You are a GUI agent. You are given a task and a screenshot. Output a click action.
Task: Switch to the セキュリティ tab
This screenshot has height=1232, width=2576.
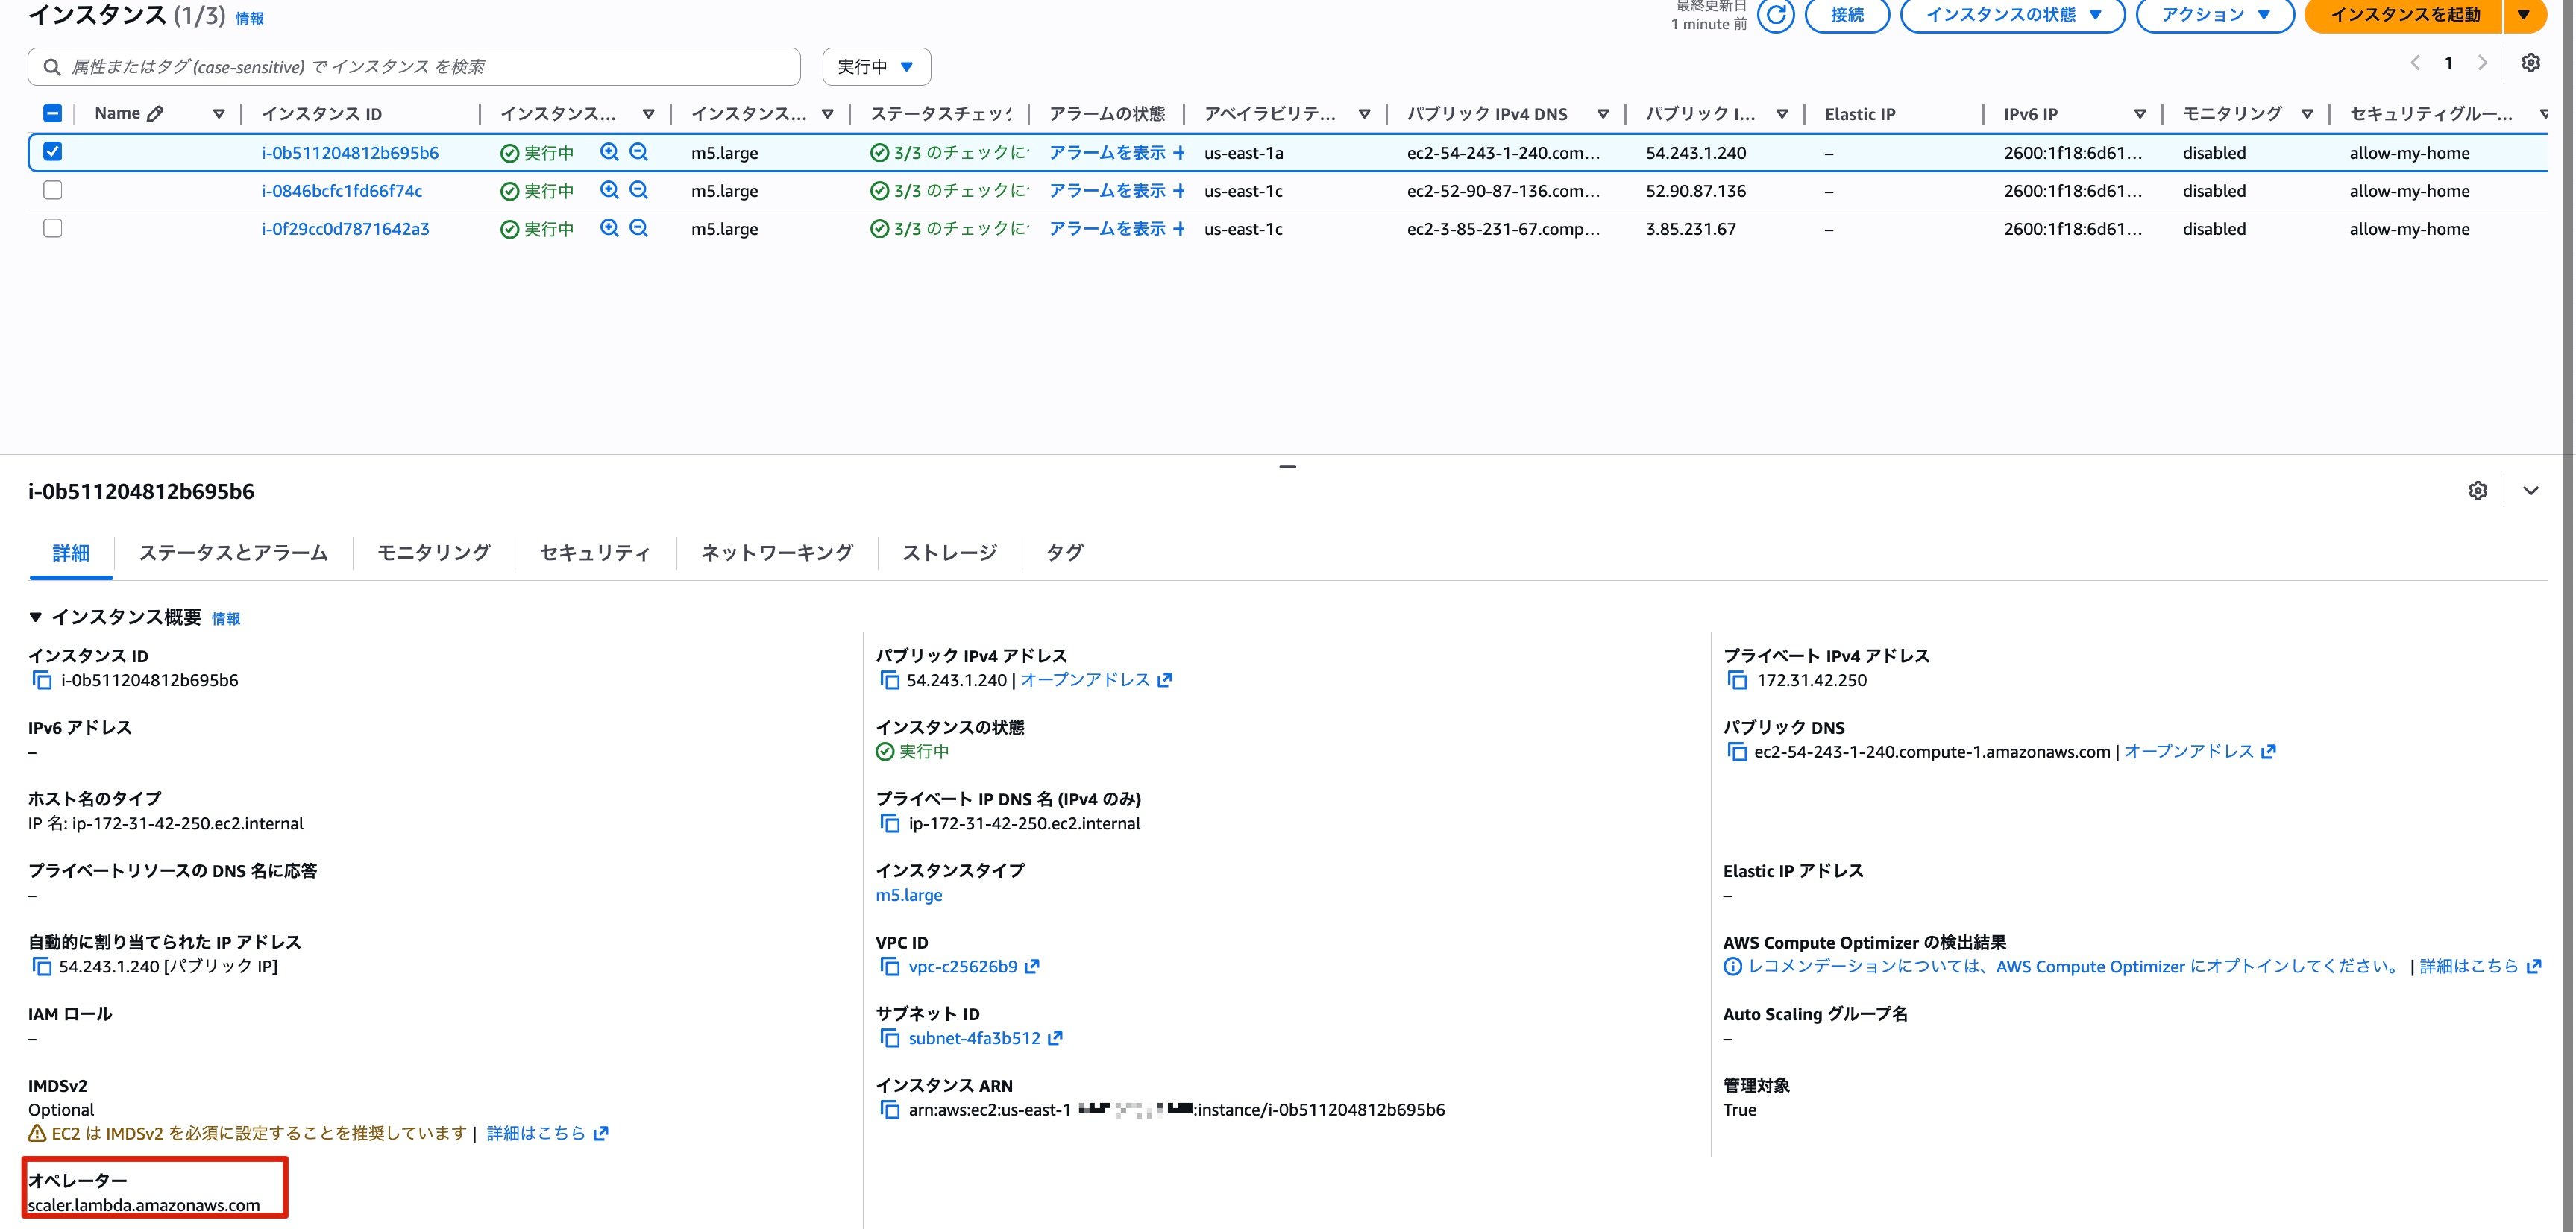pyautogui.click(x=595, y=553)
